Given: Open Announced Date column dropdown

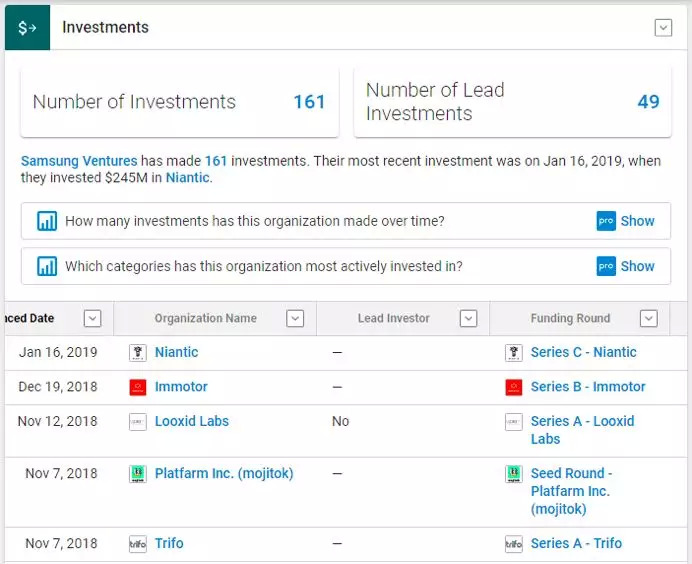Looking at the screenshot, I should [92, 319].
